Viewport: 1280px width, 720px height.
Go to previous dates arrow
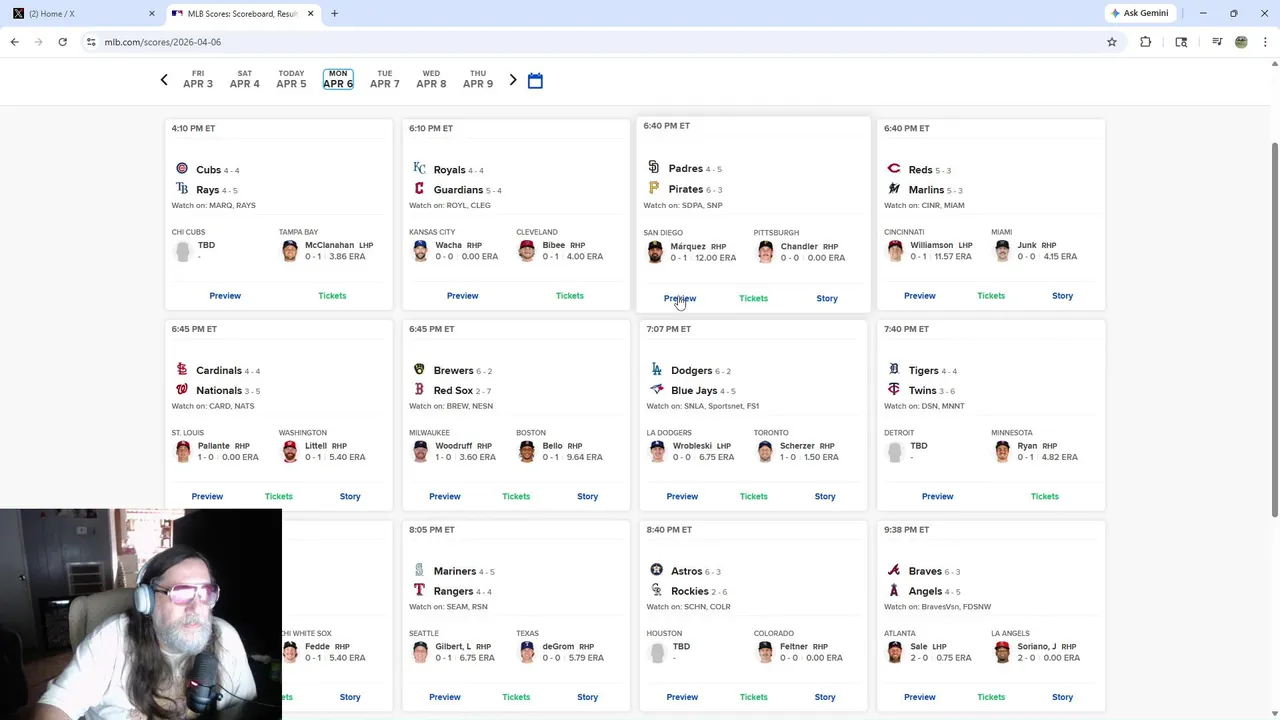(164, 80)
